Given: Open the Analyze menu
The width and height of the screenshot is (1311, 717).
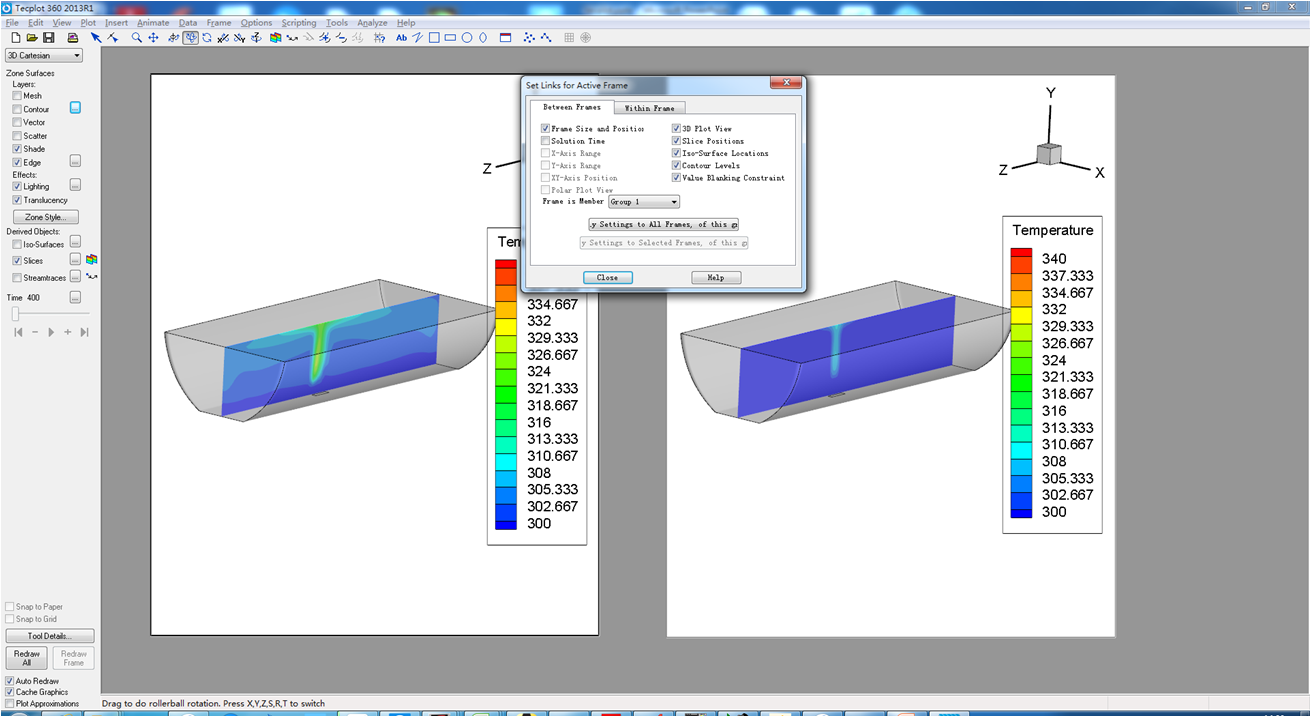Looking at the screenshot, I should [372, 22].
